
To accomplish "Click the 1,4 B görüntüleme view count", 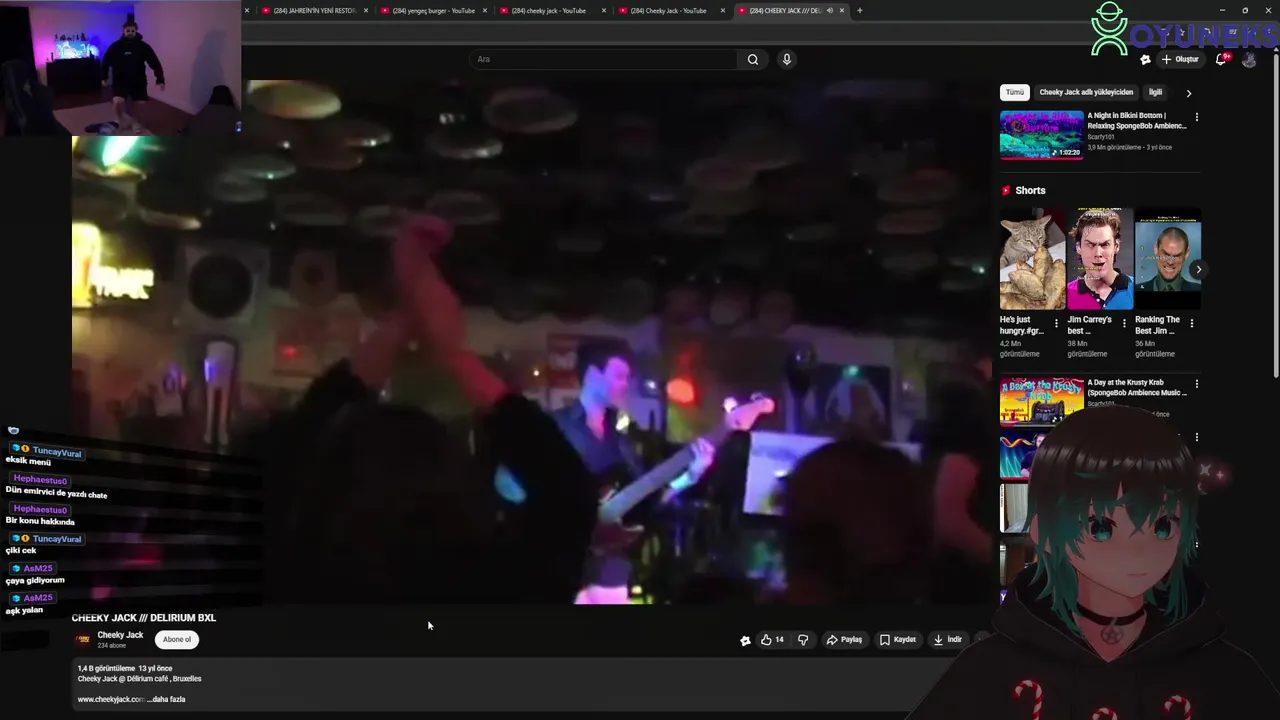I will 106,668.
